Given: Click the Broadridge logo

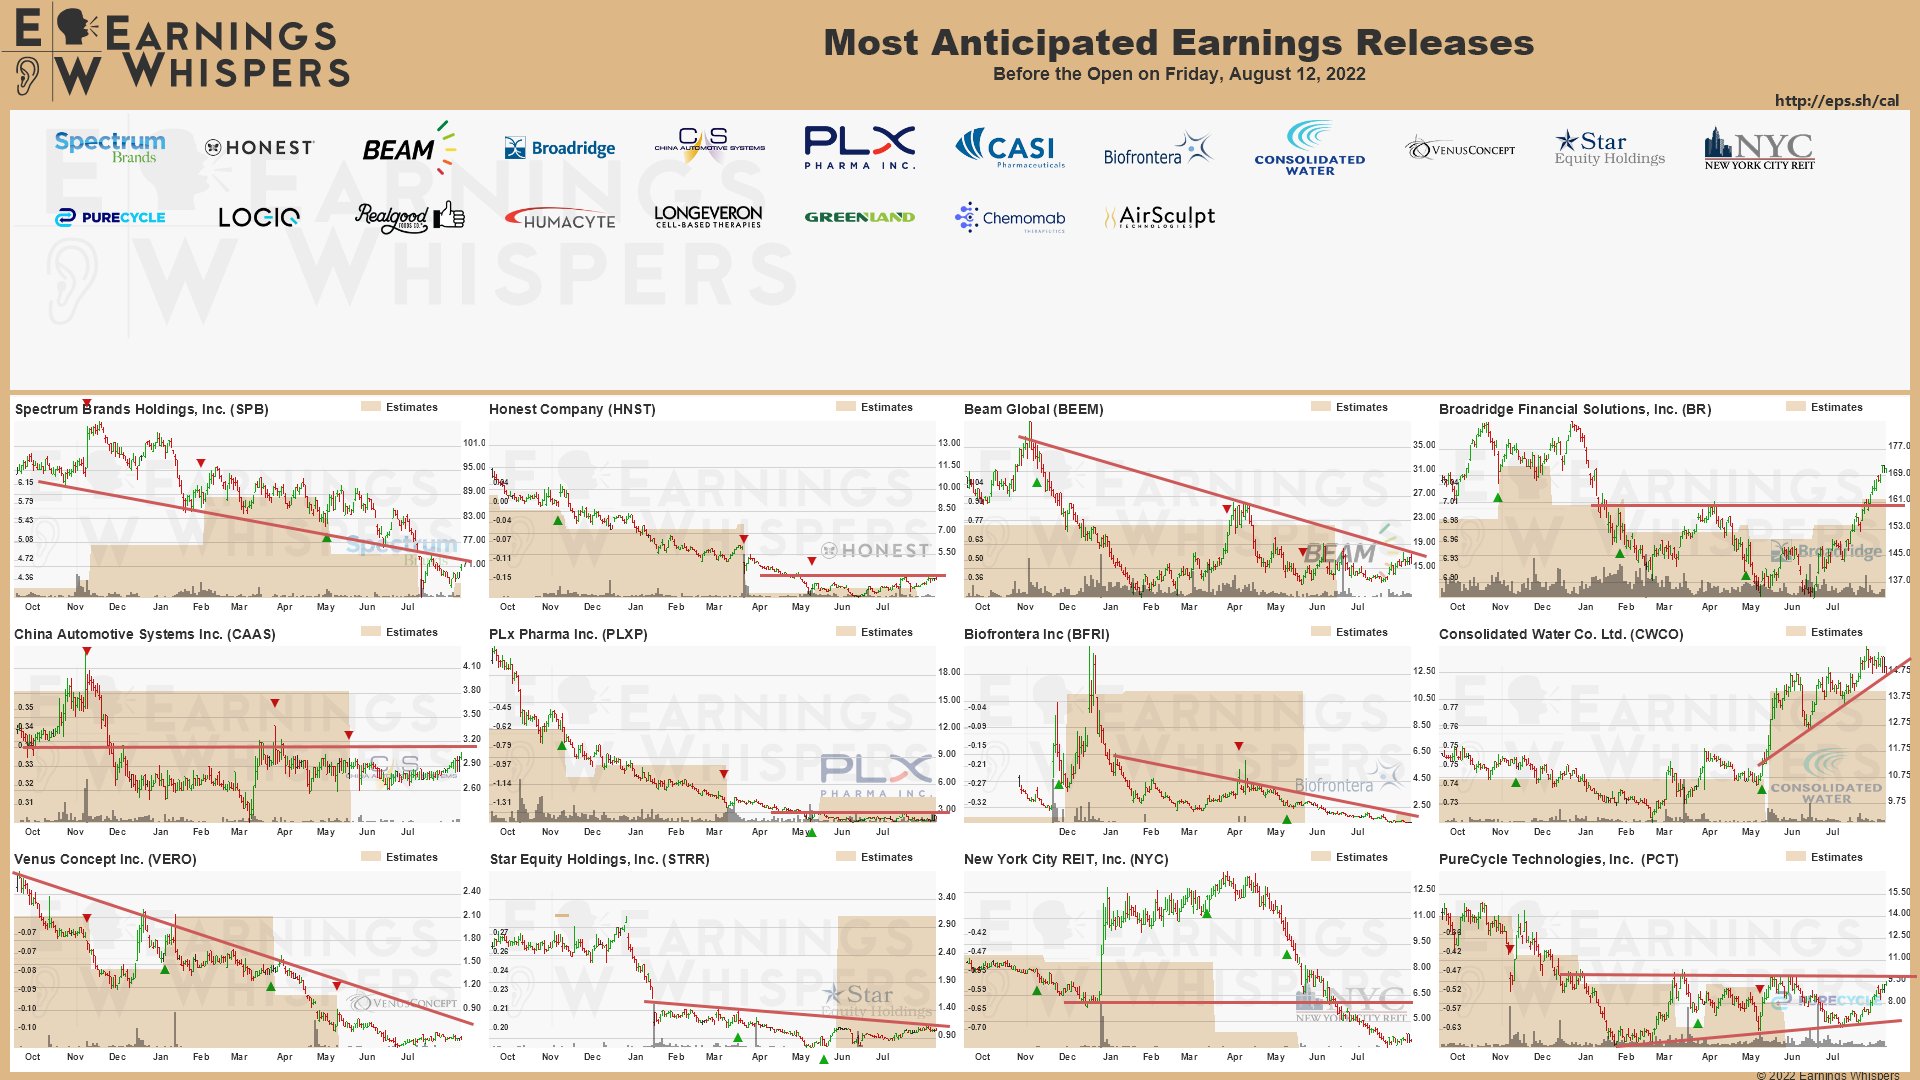Looking at the screenshot, I should [x=560, y=148].
